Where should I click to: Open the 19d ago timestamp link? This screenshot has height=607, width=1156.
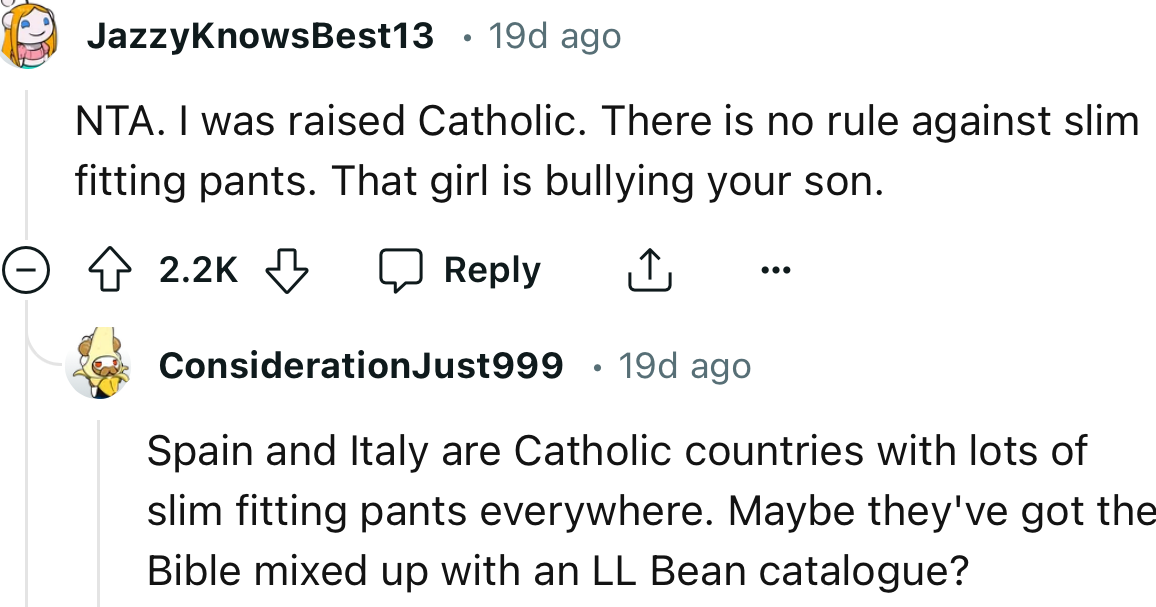click(554, 36)
